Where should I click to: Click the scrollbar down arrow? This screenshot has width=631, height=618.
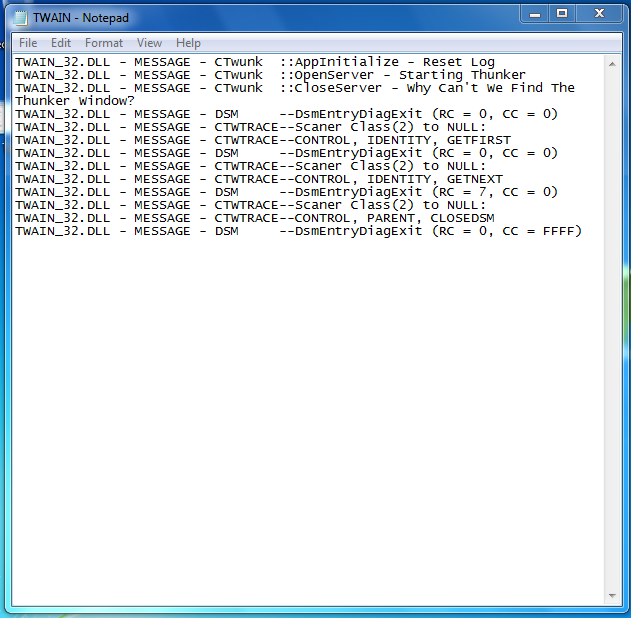click(x=612, y=595)
